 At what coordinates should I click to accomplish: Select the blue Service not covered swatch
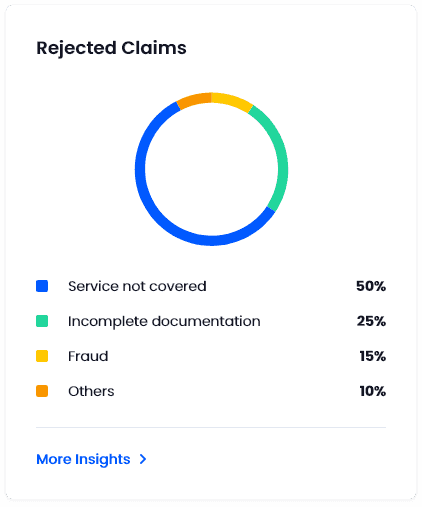(42, 286)
